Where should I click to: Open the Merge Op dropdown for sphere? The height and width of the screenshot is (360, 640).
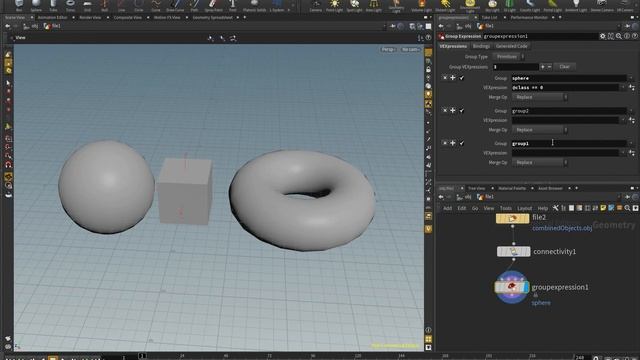pyautogui.click(x=540, y=97)
